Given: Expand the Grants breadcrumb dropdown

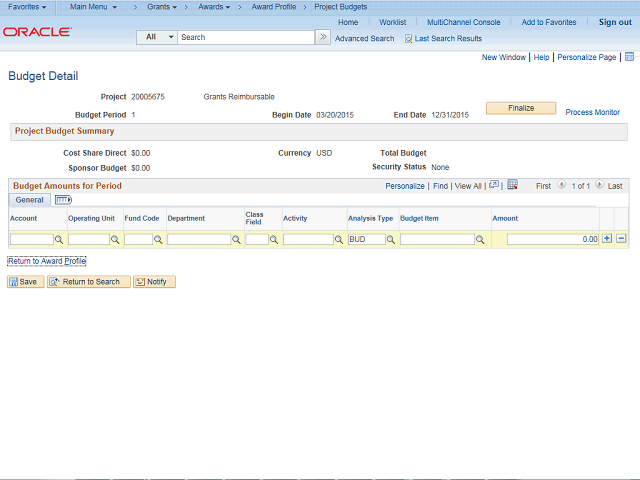Looking at the screenshot, I should [162, 7].
